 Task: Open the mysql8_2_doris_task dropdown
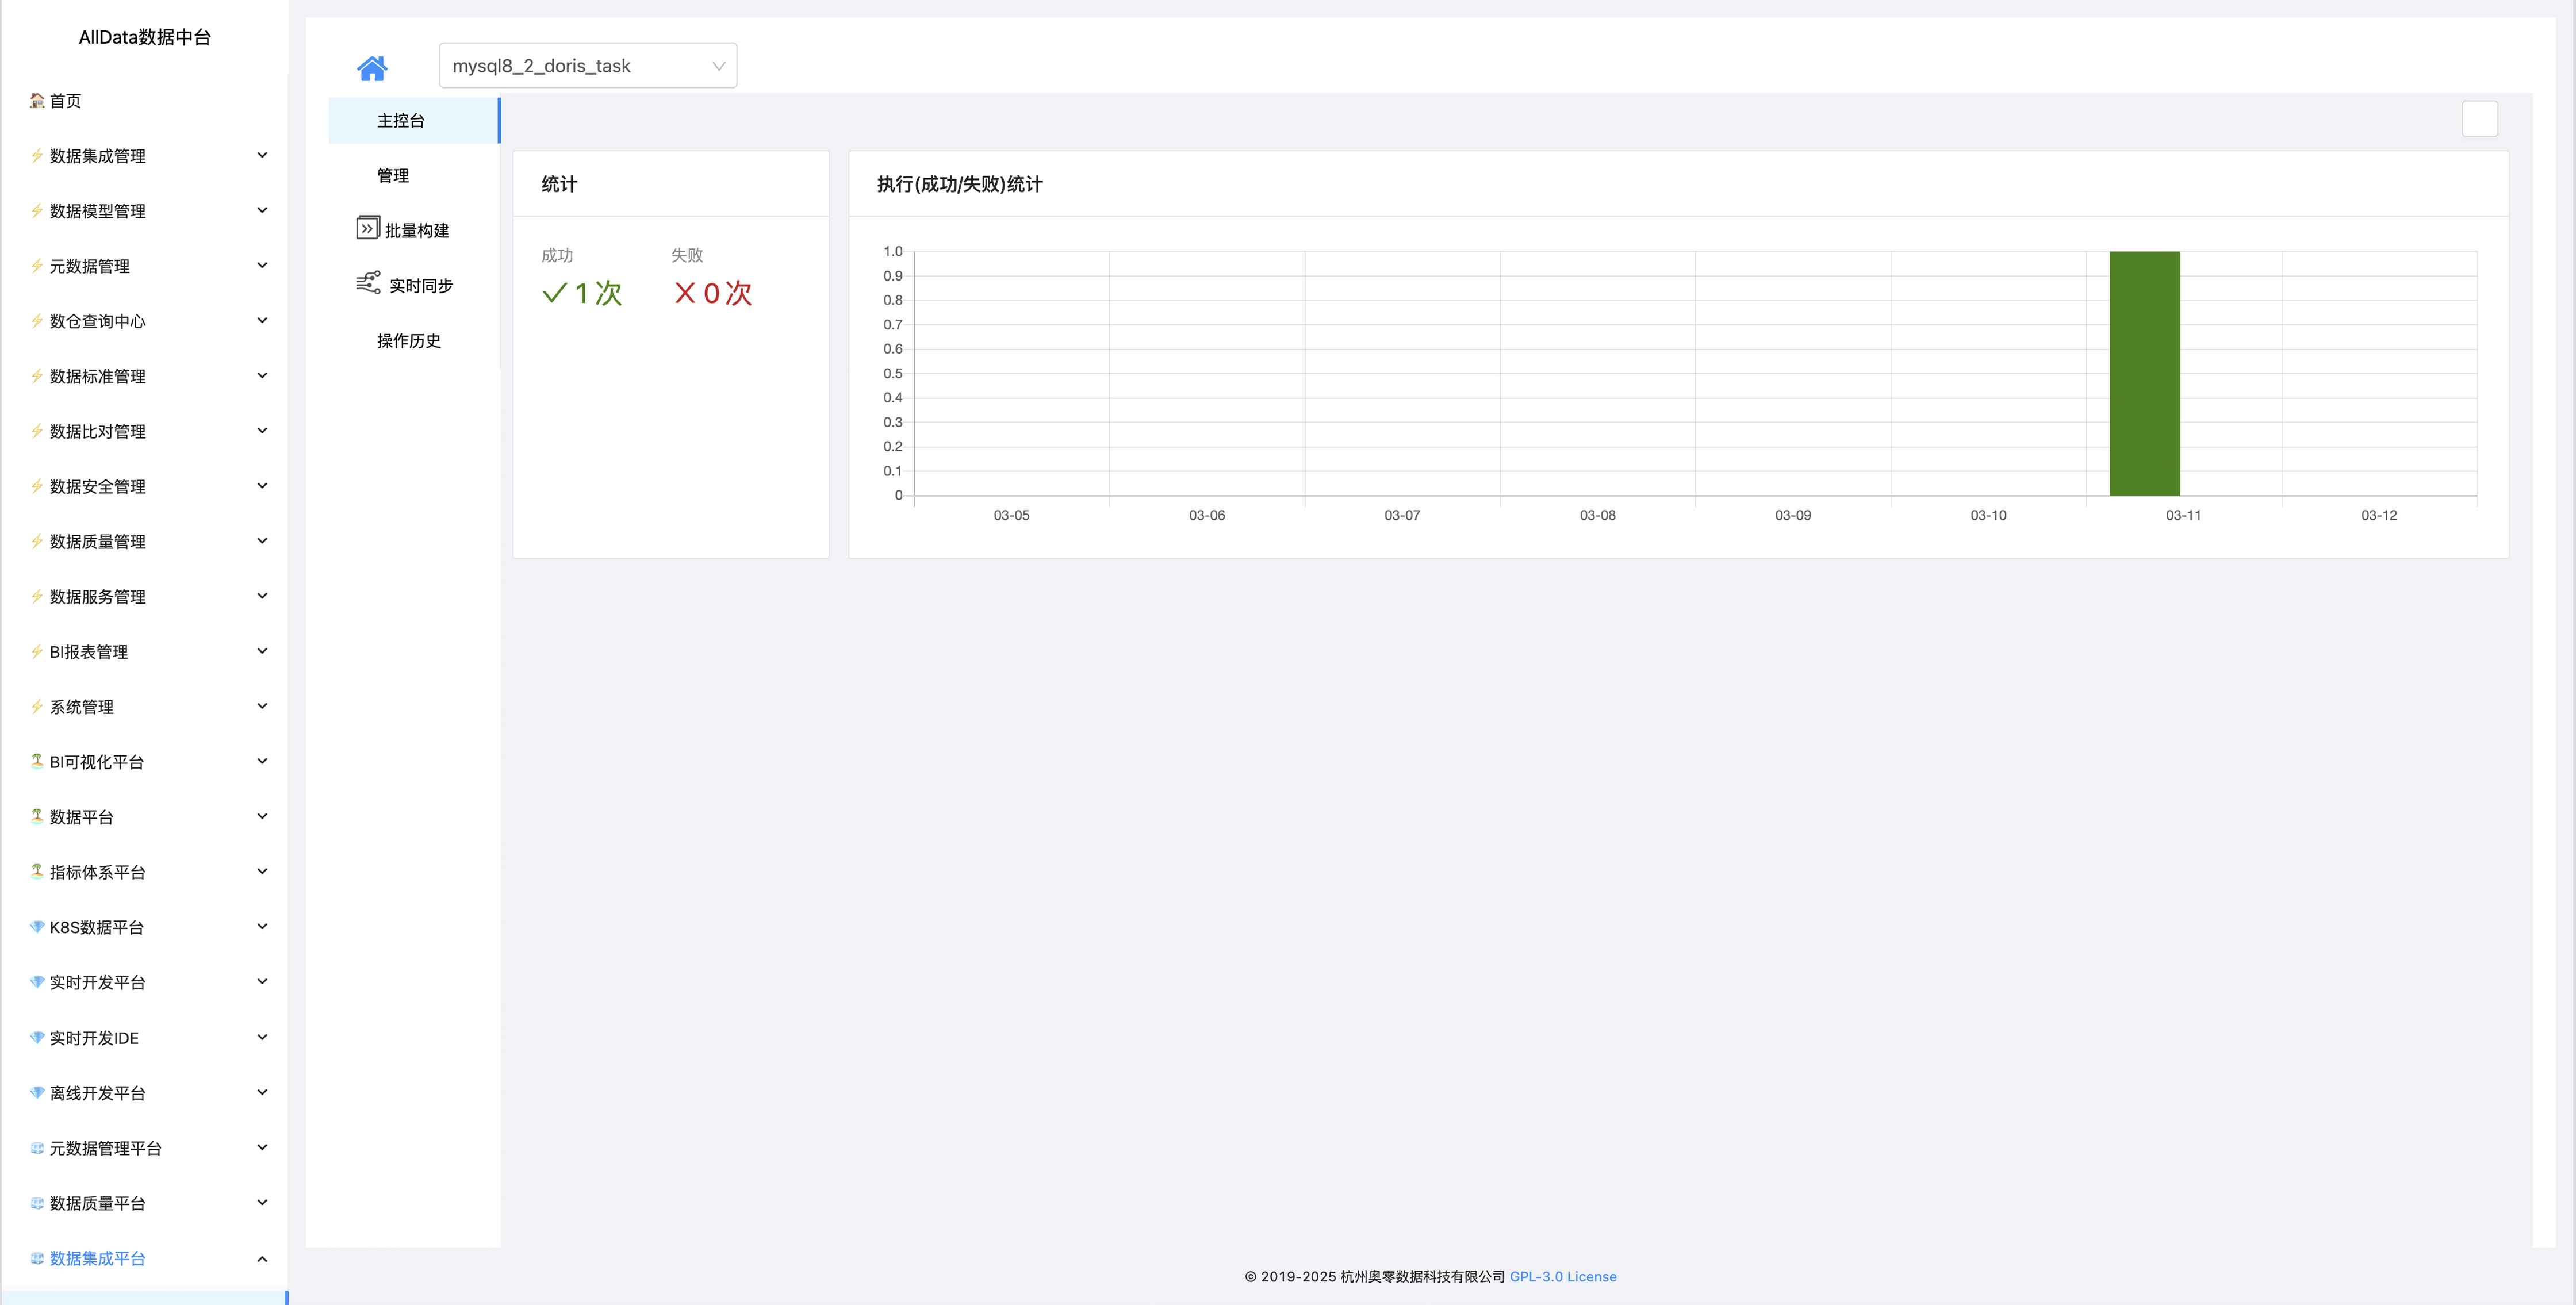pos(587,66)
